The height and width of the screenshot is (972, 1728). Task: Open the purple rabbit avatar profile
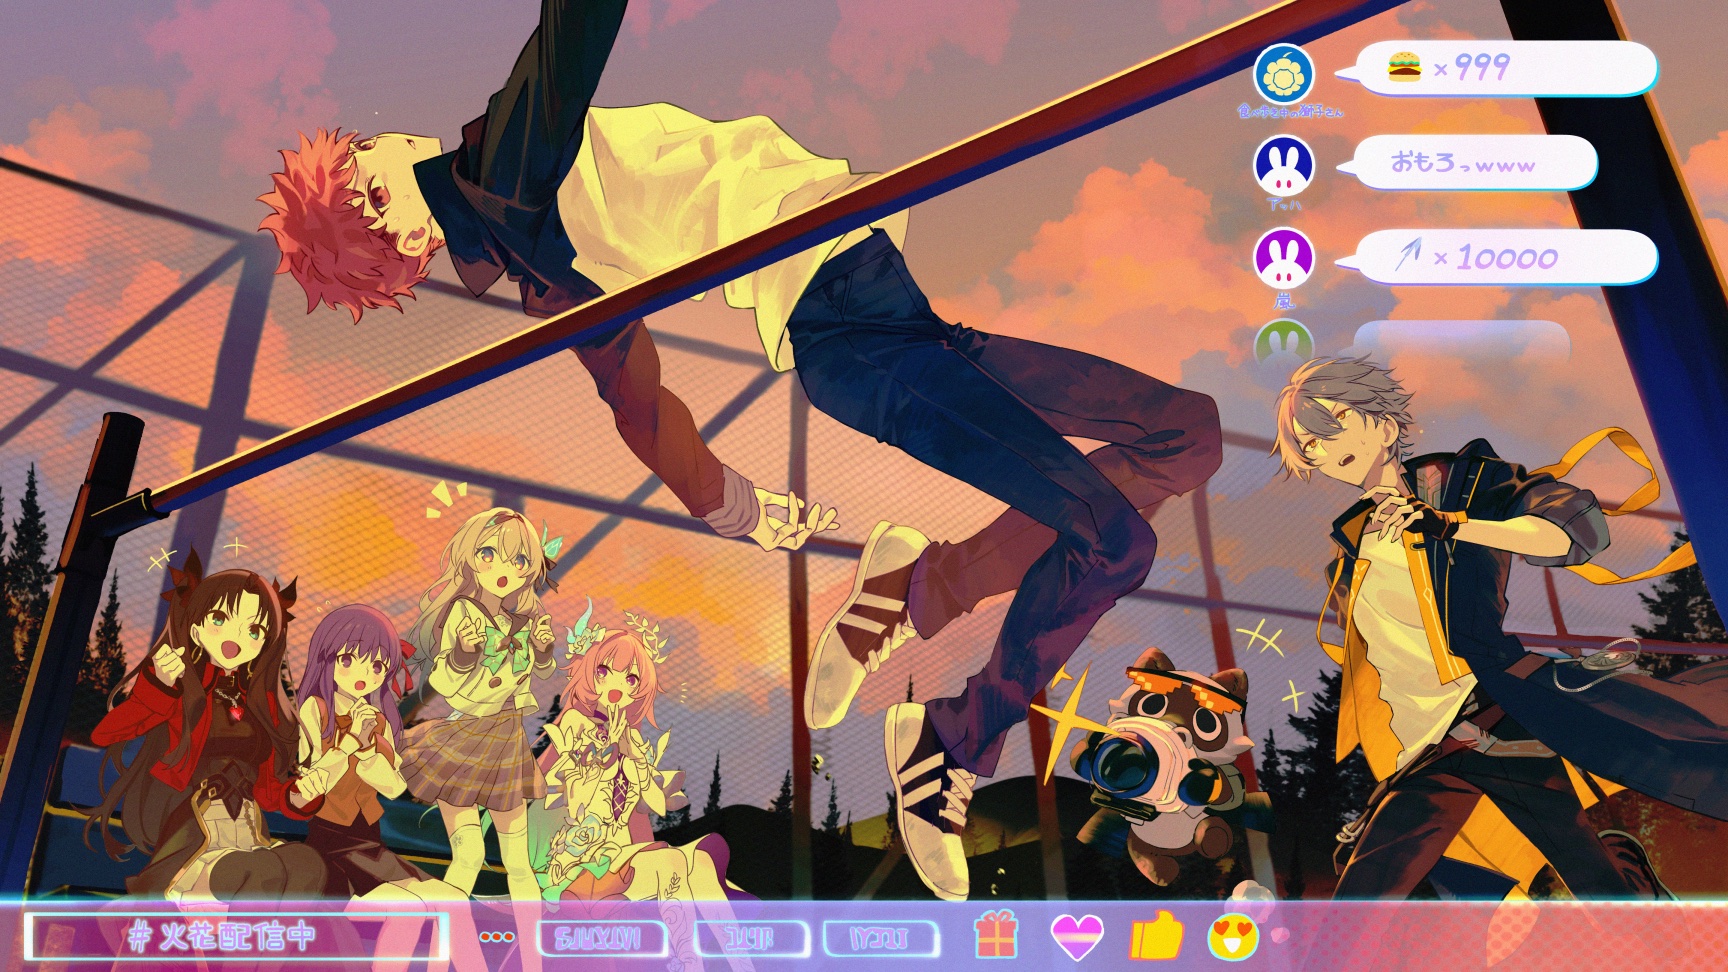[1284, 258]
